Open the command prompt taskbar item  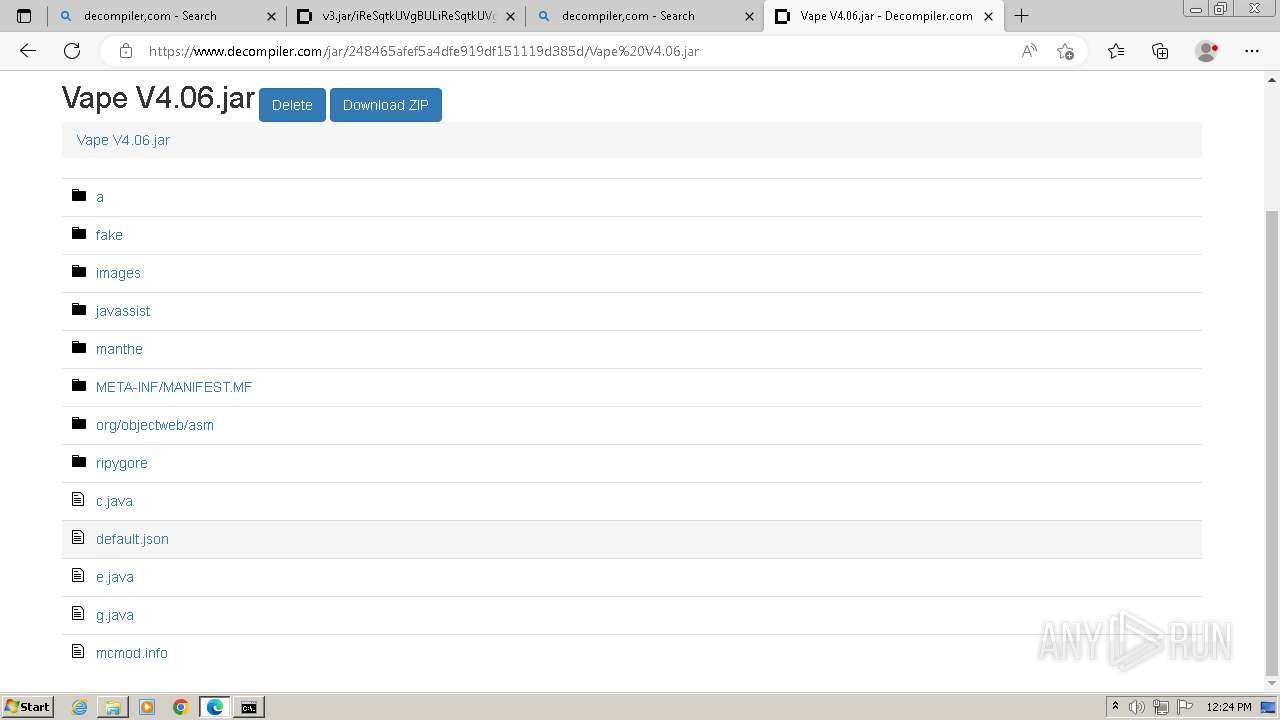[x=248, y=707]
